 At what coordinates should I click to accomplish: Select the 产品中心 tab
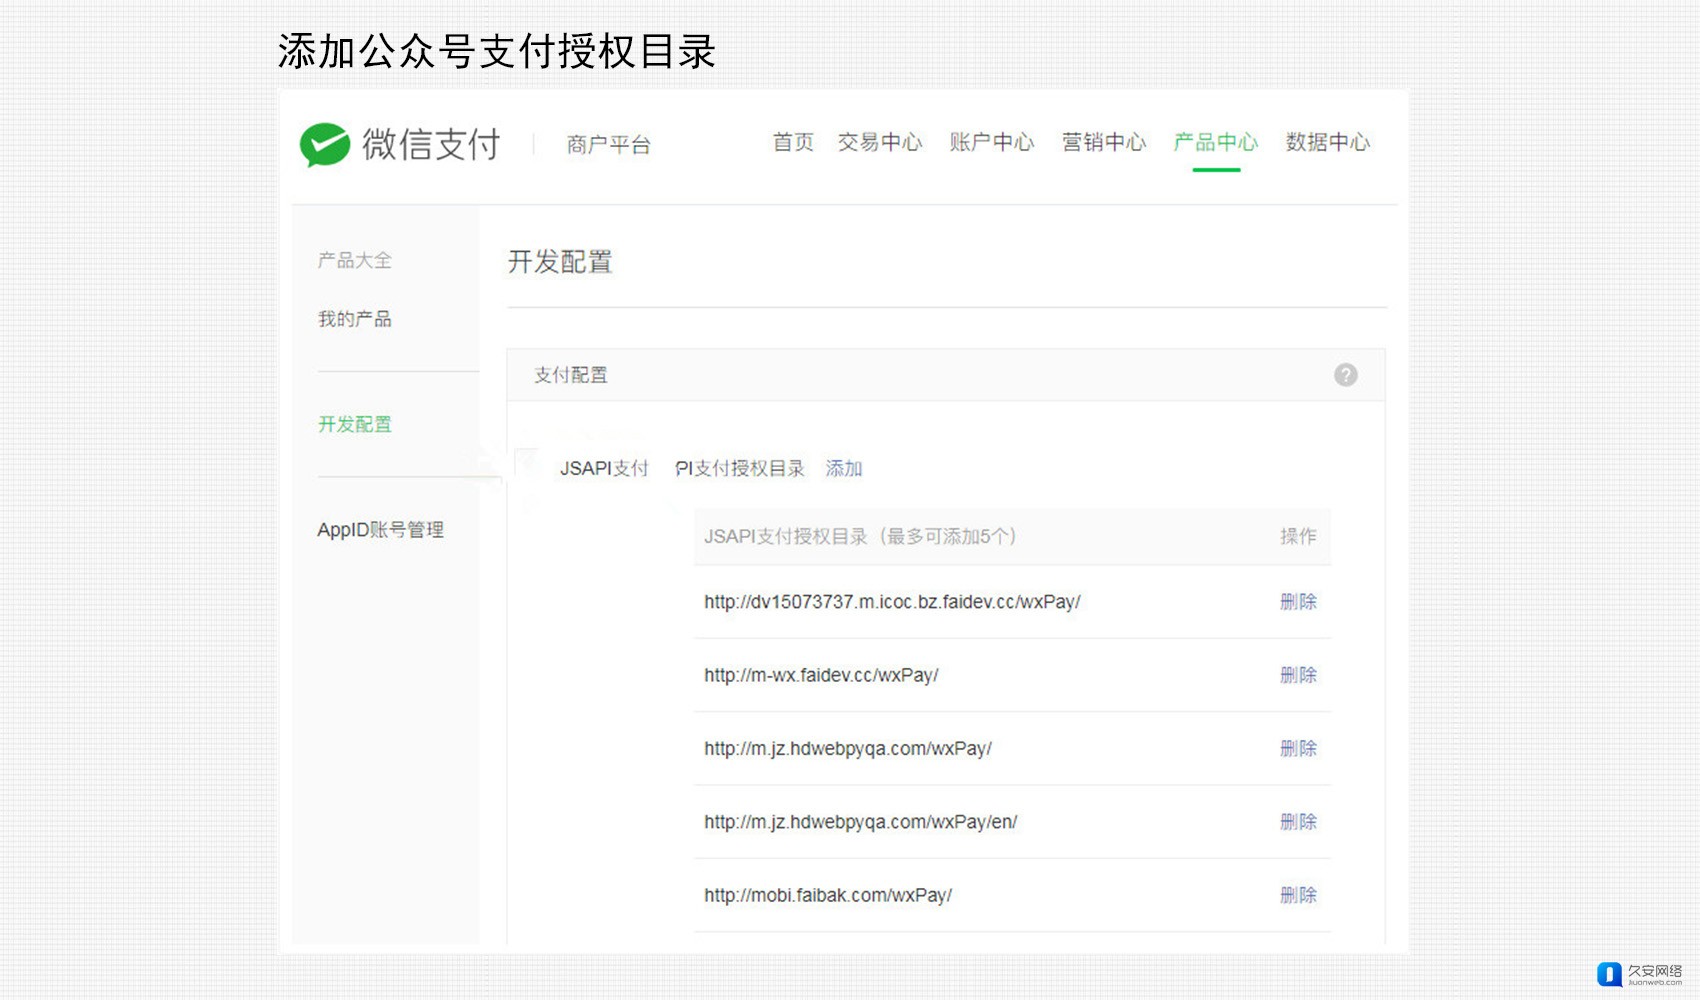1216,143
